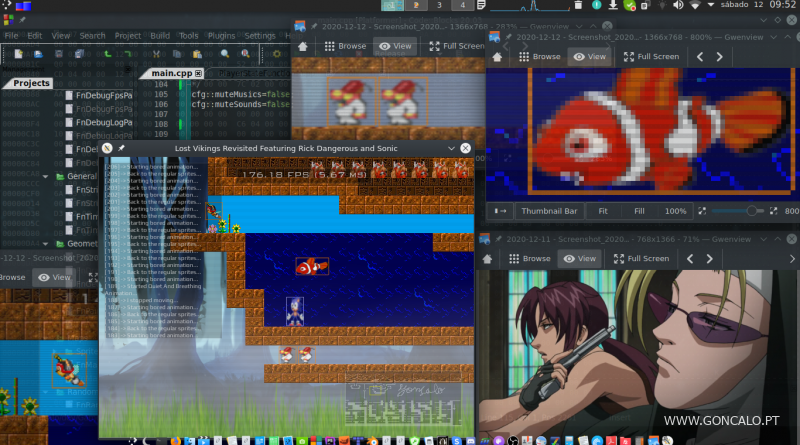Toggle Browse mode in 71% Gwenview window
Screen dimensions: 800x445
click(530, 259)
